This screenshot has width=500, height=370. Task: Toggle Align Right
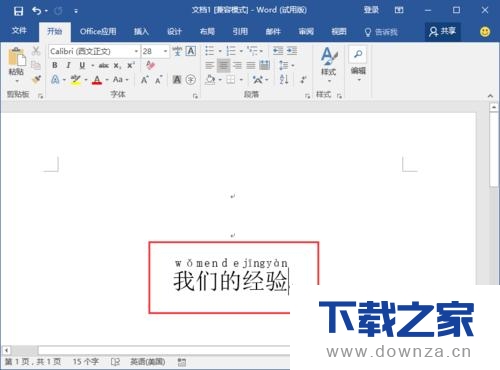point(237,65)
